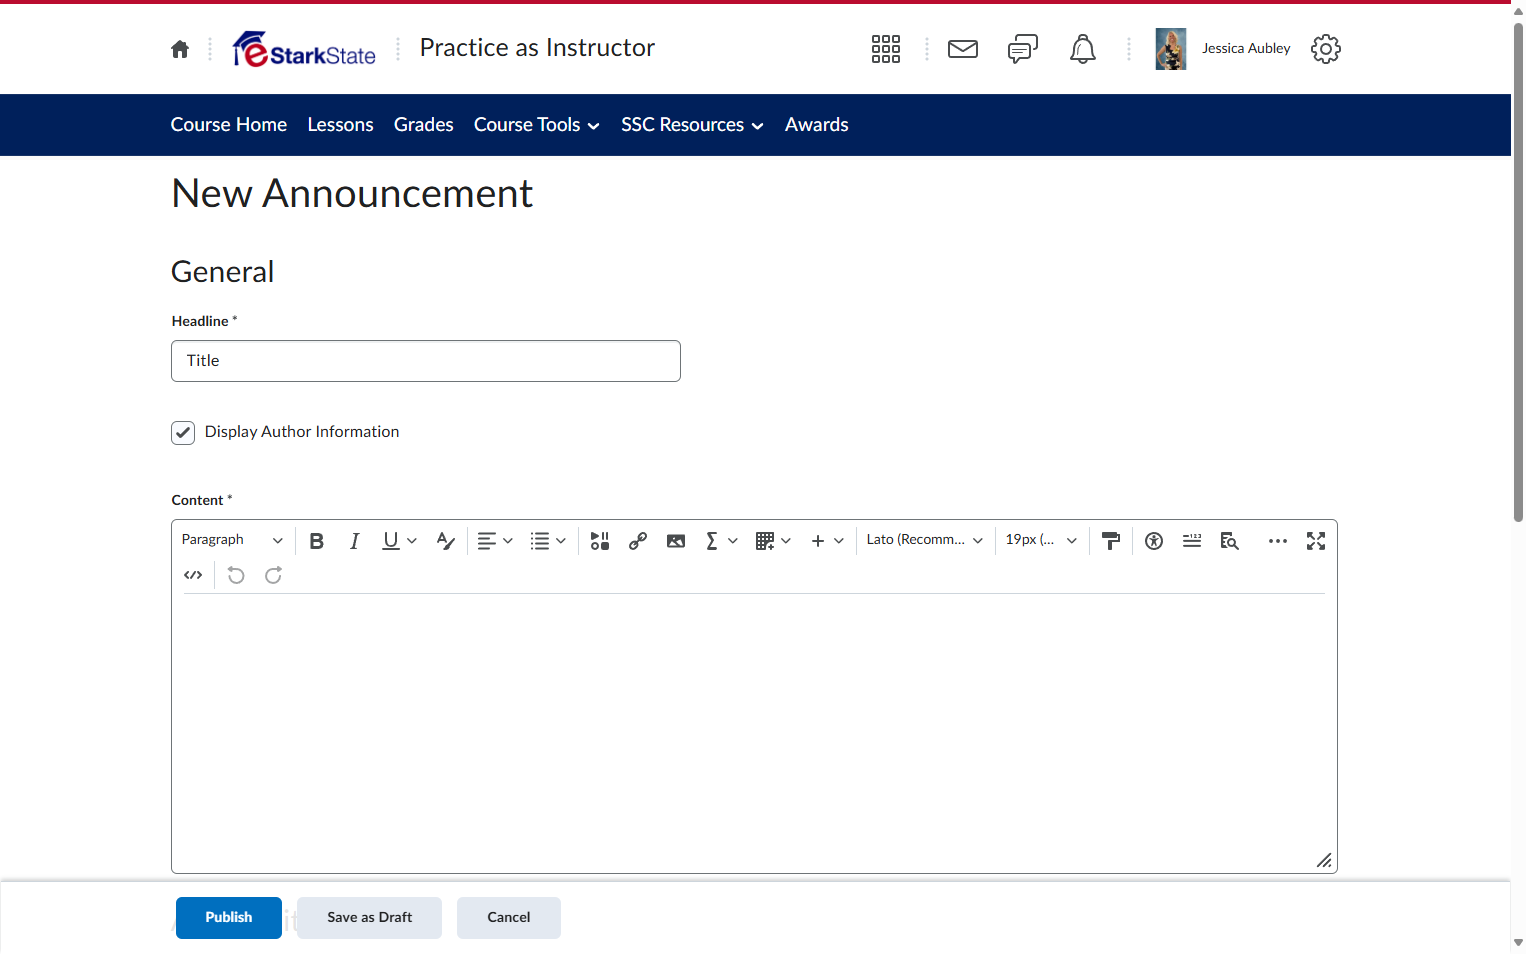Insert a quicklink using chain icon
The height and width of the screenshot is (954, 1526).
pos(638,541)
